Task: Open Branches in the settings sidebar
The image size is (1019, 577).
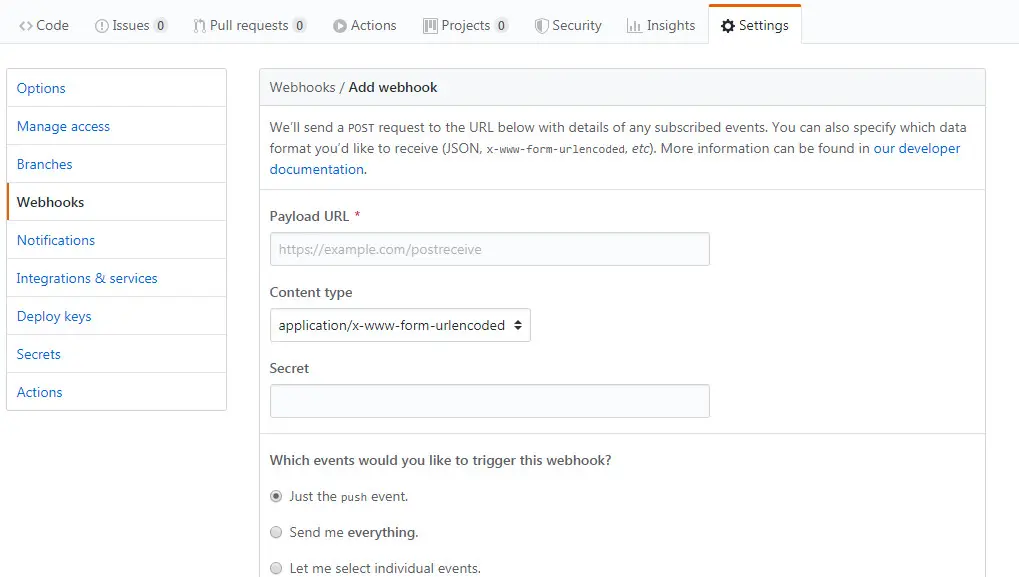Action: tap(45, 164)
